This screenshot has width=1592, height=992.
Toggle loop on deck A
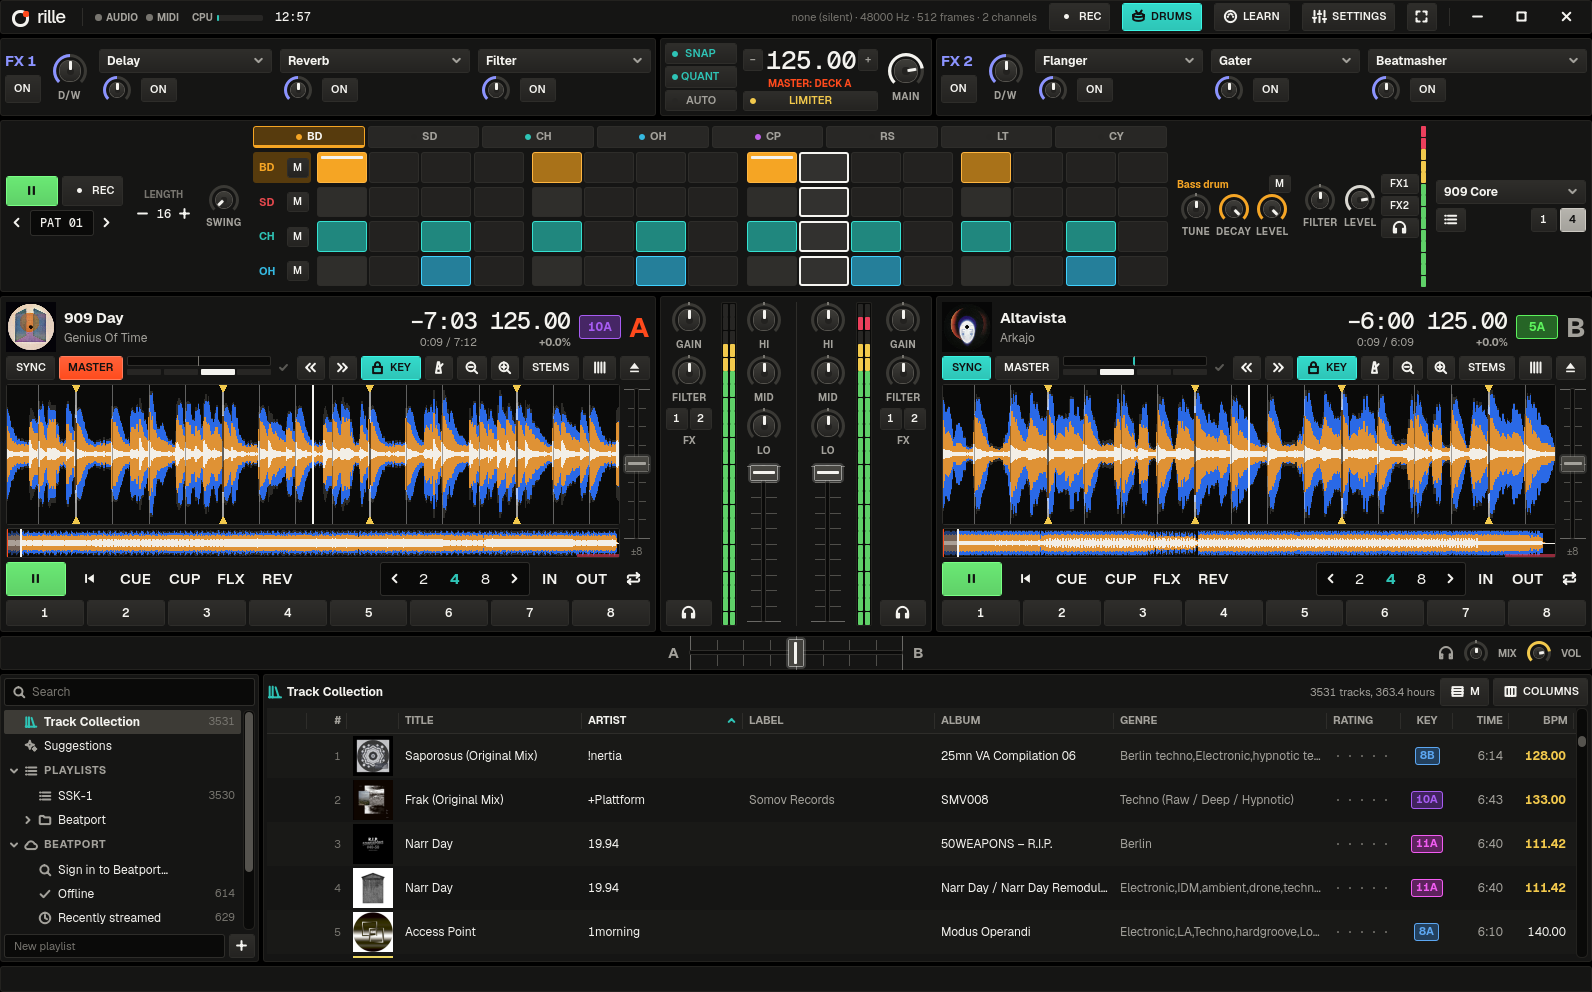[633, 579]
